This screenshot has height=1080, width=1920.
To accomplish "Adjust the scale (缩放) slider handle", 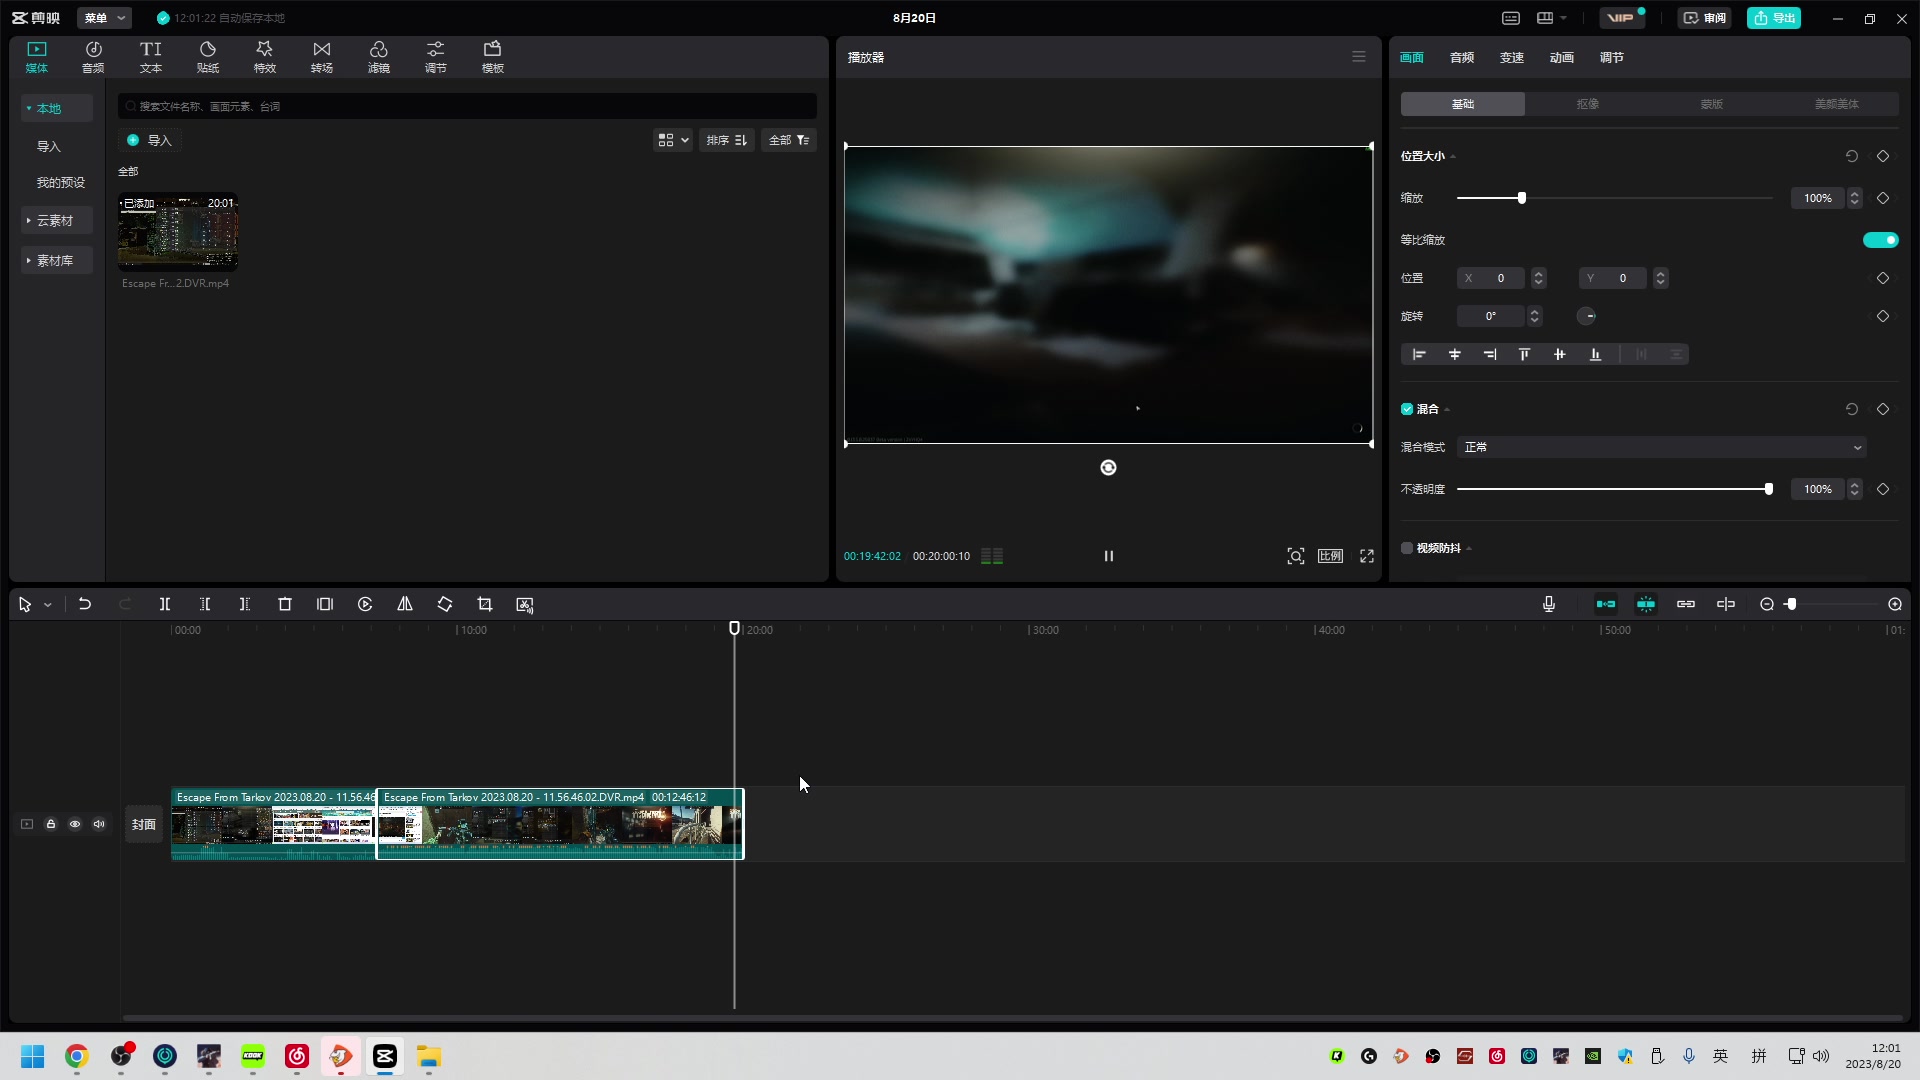I will click(1522, 198).
